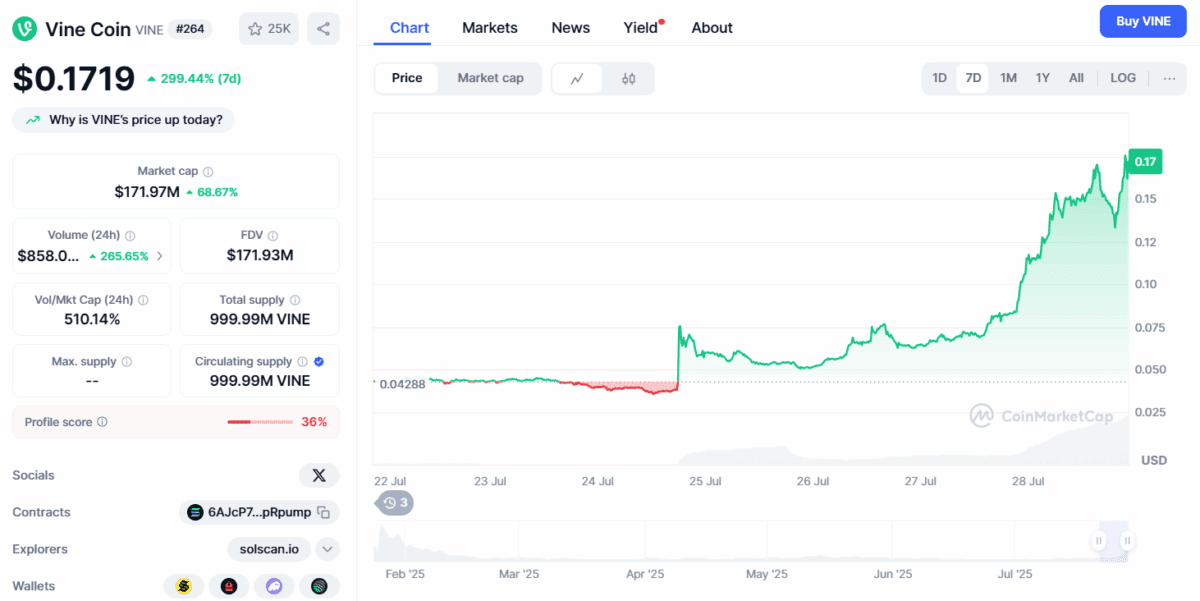Adjust the left range selector handle

[x=1099, y=541]
